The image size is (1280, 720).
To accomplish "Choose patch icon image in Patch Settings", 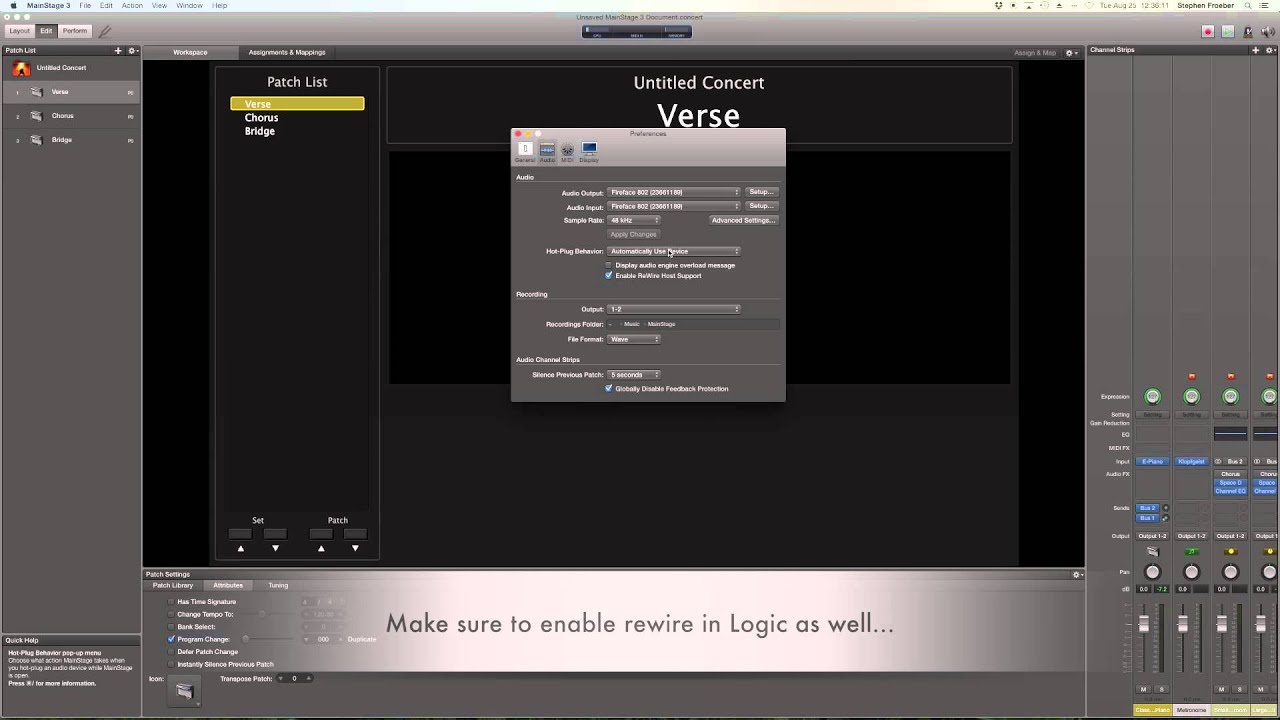I will [x=185, y=690].
